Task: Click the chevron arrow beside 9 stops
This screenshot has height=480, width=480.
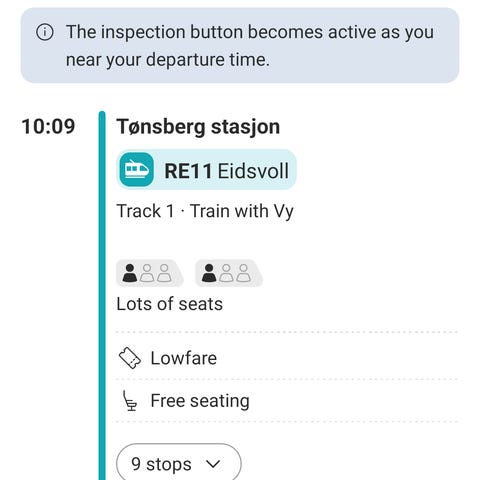Action: tap(213, 464)
